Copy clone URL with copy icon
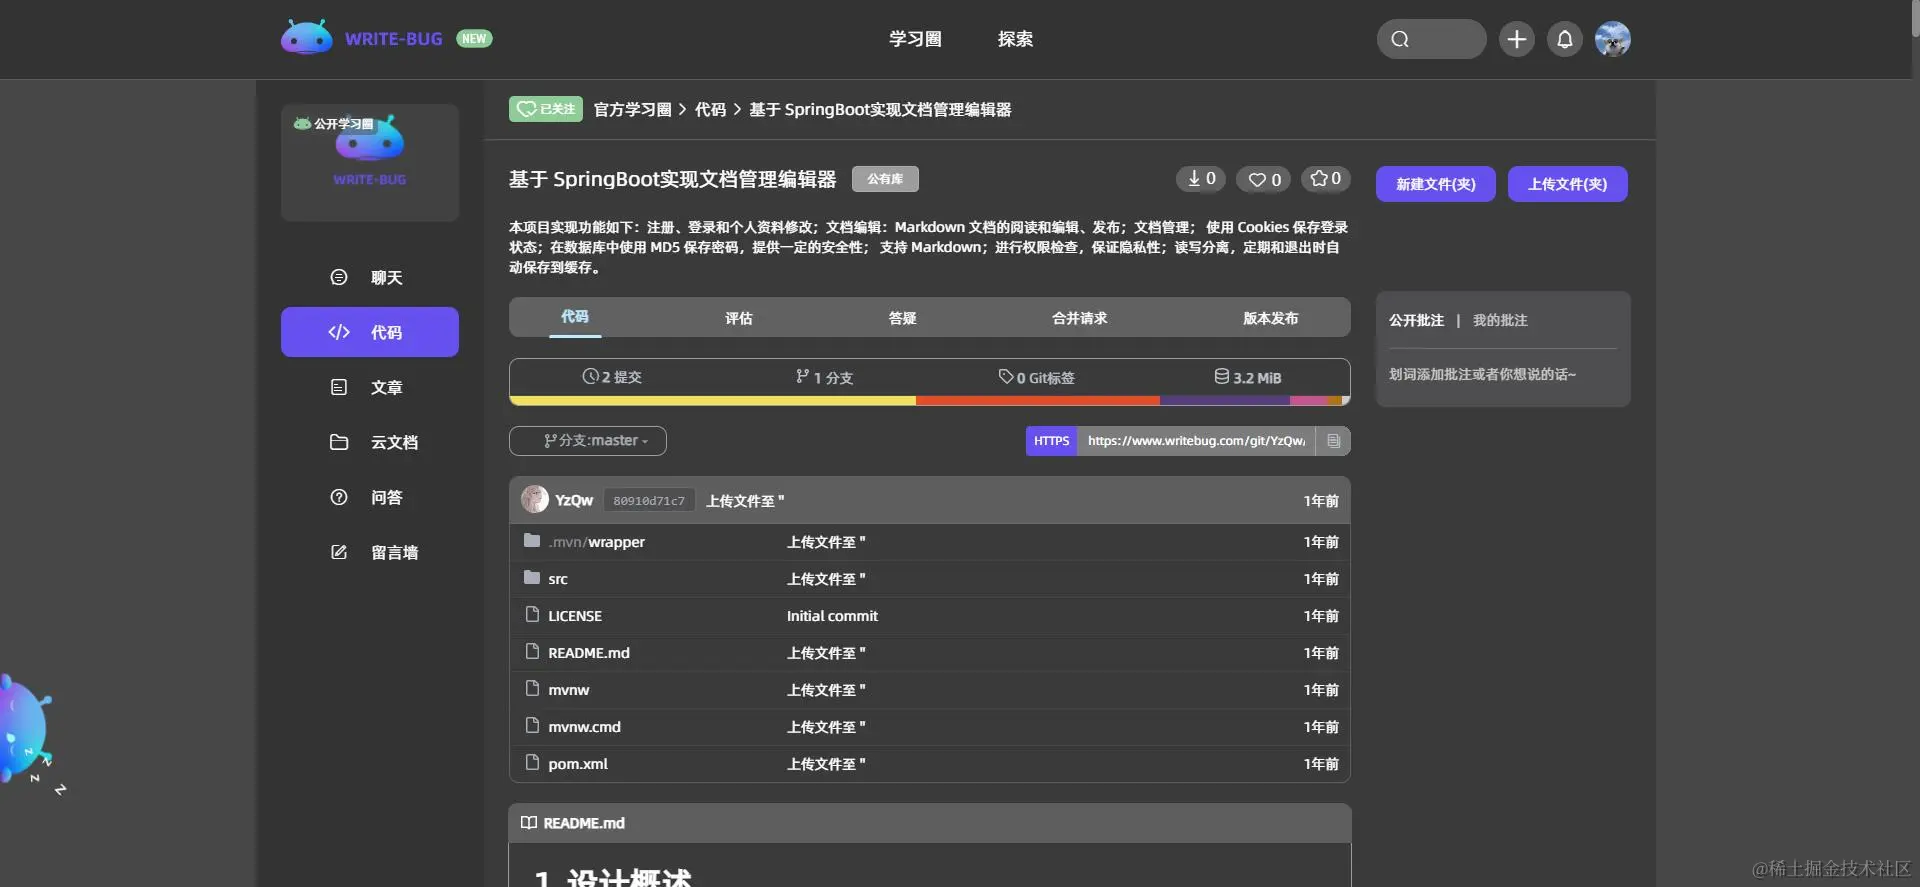 tap(1333, 441)
